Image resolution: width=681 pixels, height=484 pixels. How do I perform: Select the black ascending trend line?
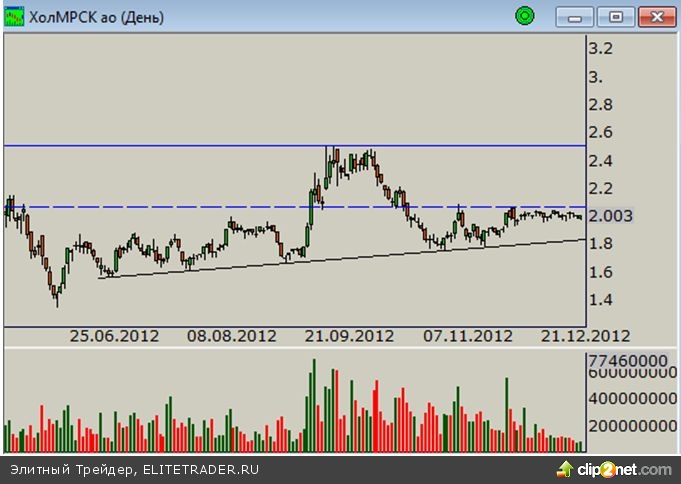pos(342,258)
